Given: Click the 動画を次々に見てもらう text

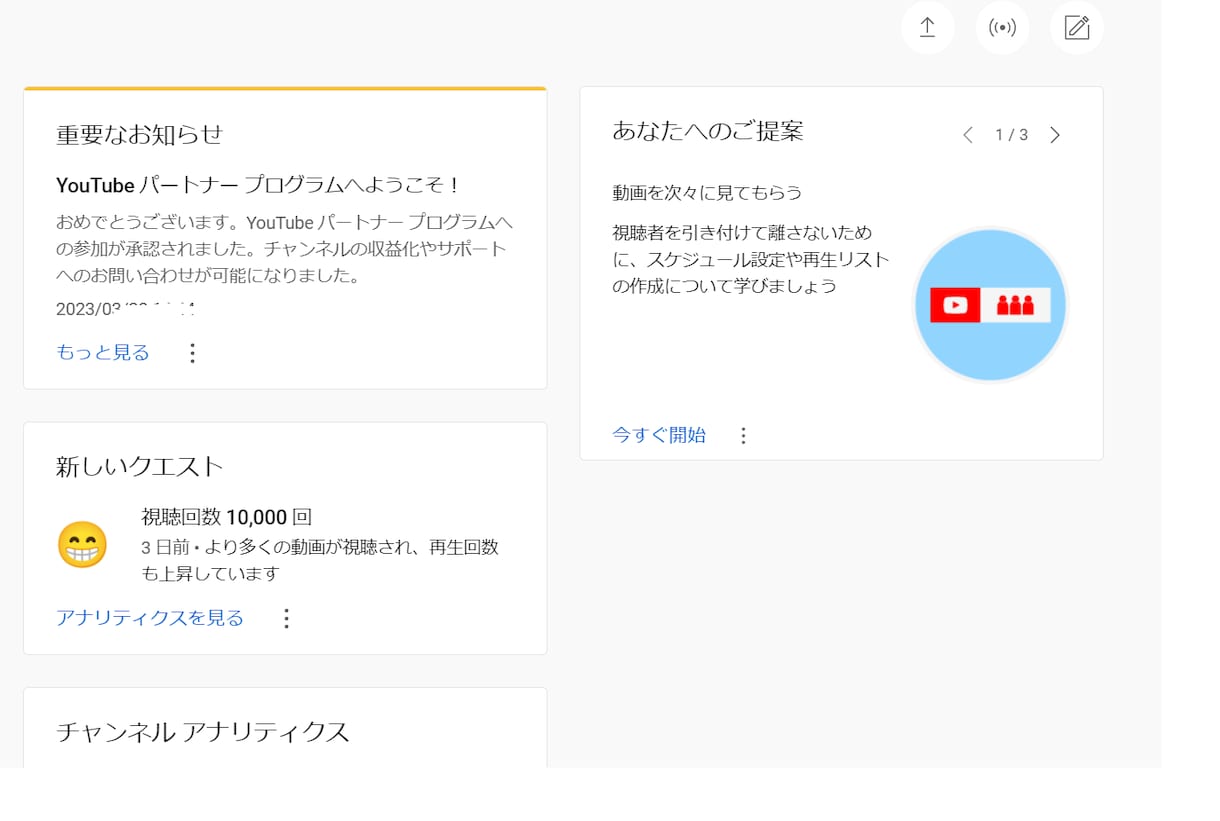Looking at the screenshot, I should tap(708, 192).
